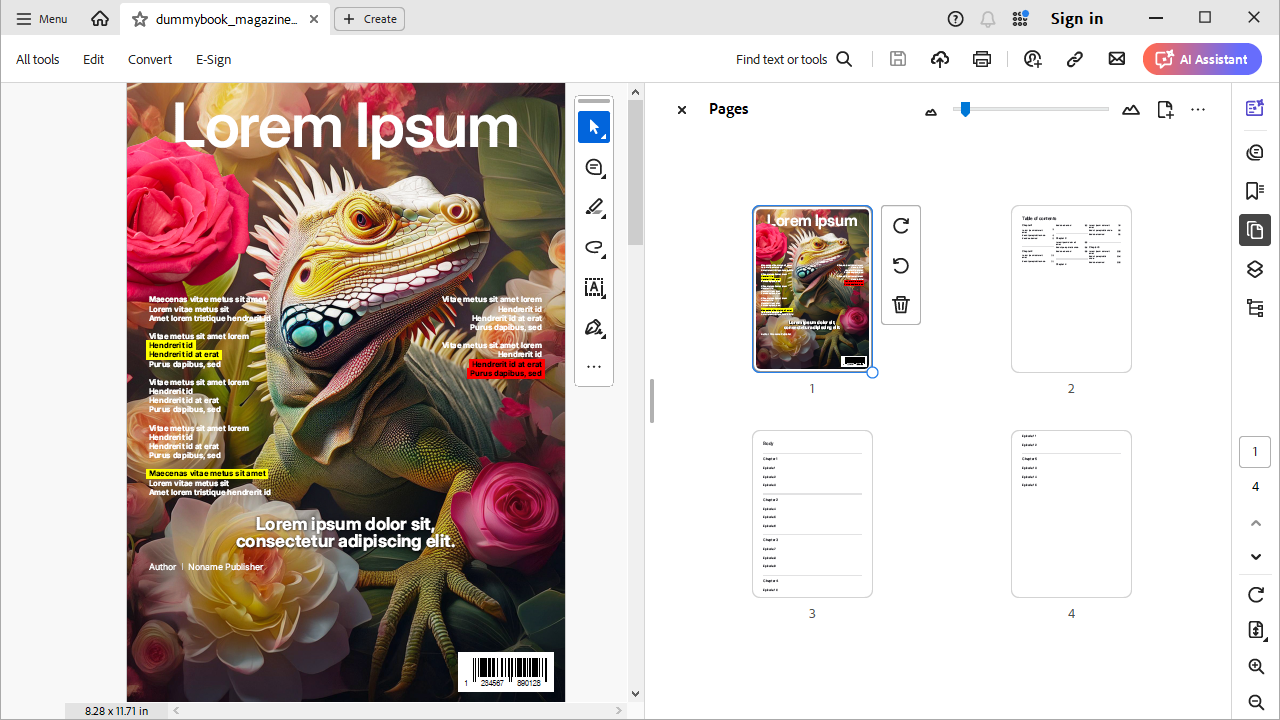This screenshot has width=1280, height=720.
Task: Star the dummybook_magazine tab
Action: tap(140, 19)
